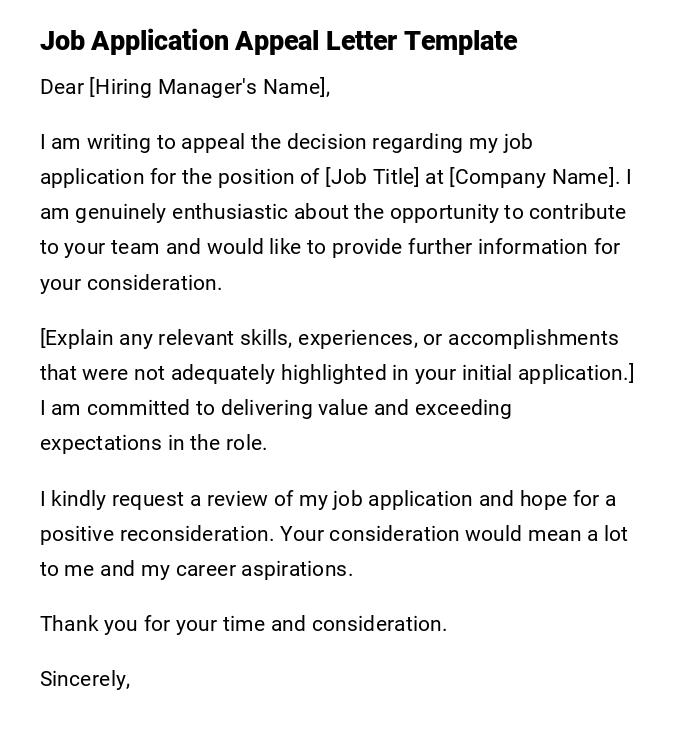This screenshot has width=700, height=742.
Task: Click "your consideration." ending the first paragraph
Action: pyautogui.click(x=131, y=283)
